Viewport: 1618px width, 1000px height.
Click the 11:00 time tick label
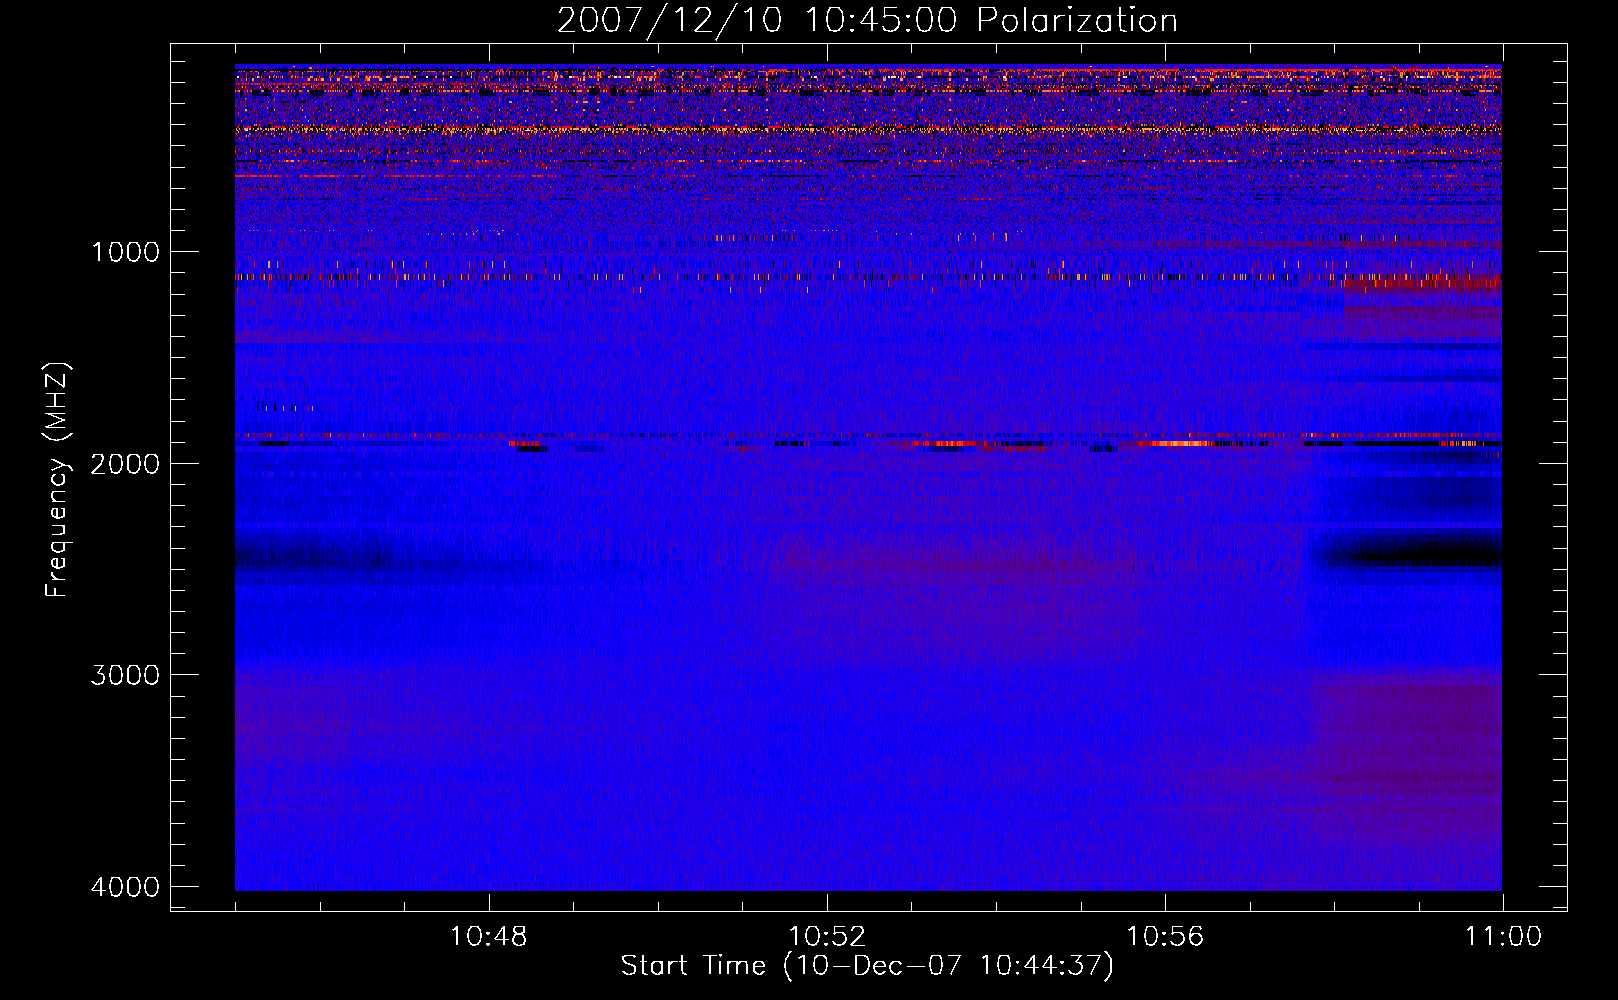click(x=1503, y=937)
